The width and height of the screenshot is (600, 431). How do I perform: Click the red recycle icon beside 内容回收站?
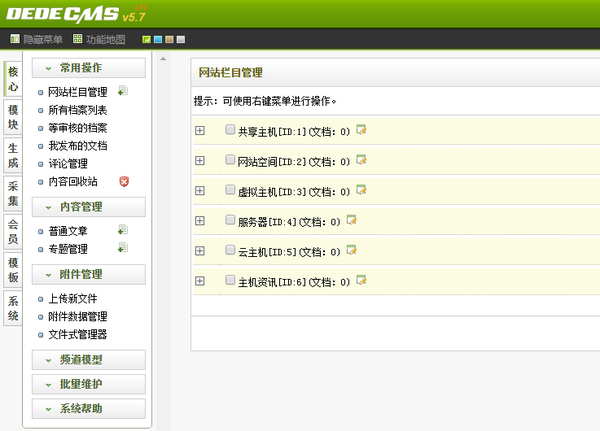124,181
